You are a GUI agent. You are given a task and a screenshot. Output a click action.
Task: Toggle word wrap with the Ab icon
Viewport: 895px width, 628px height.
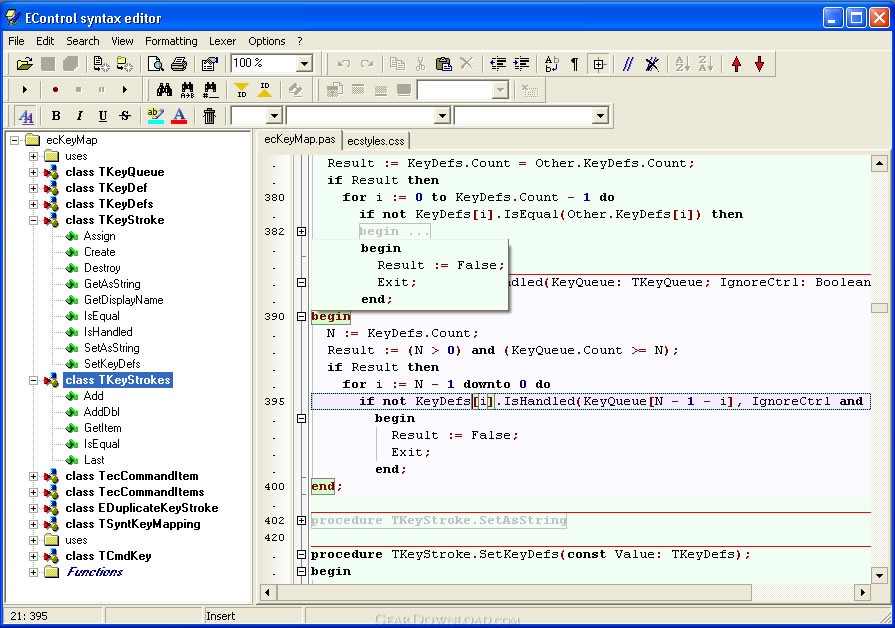552,64
